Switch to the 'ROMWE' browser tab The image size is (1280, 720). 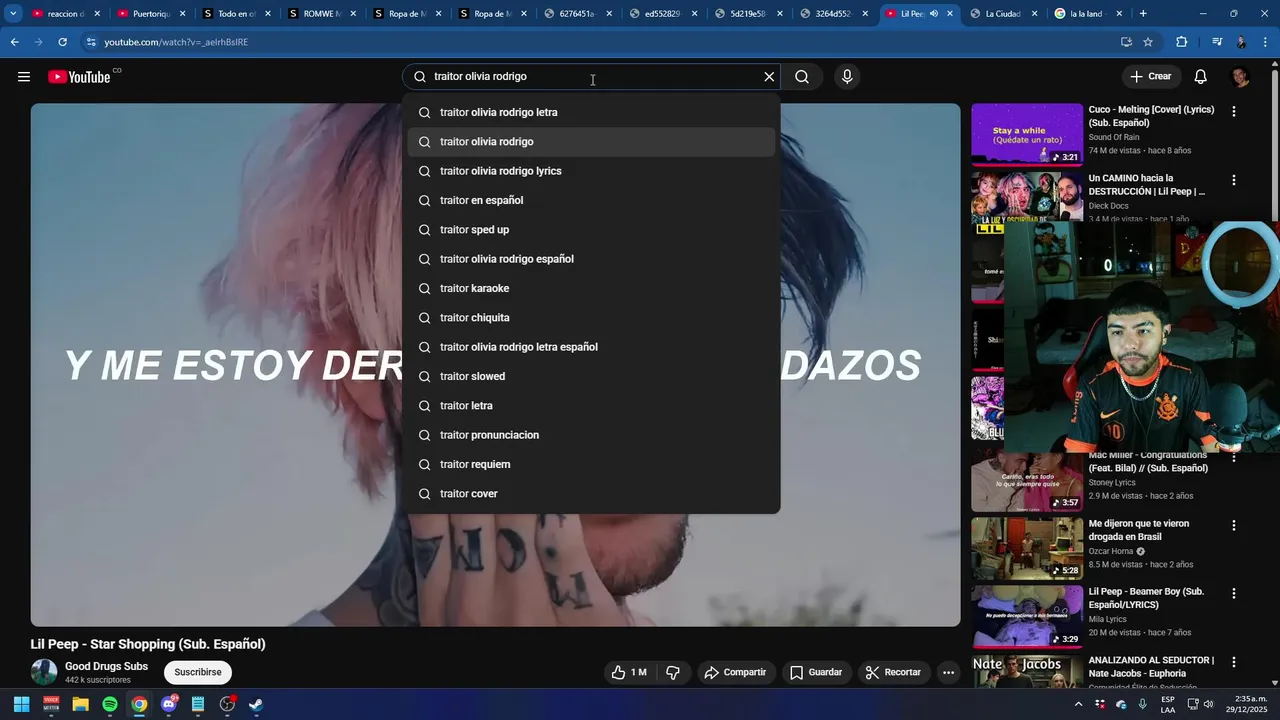(321, 14)
